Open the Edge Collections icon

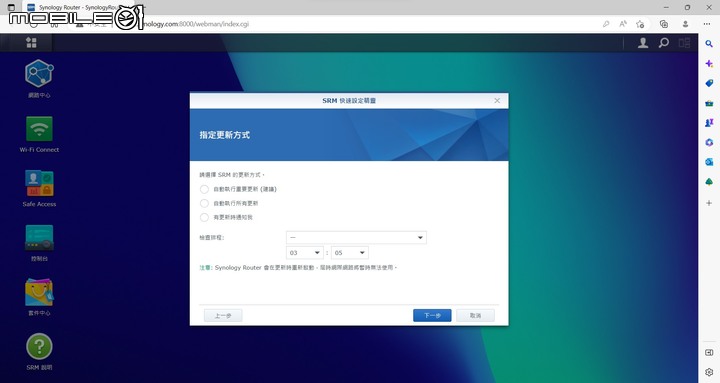coord(664,24)
